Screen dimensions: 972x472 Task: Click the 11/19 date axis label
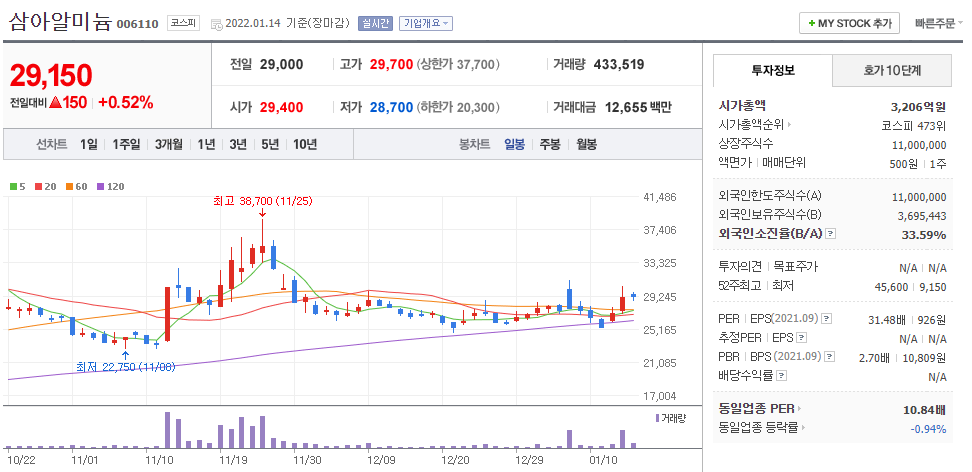pyautogui.click(x=234, y=460)
